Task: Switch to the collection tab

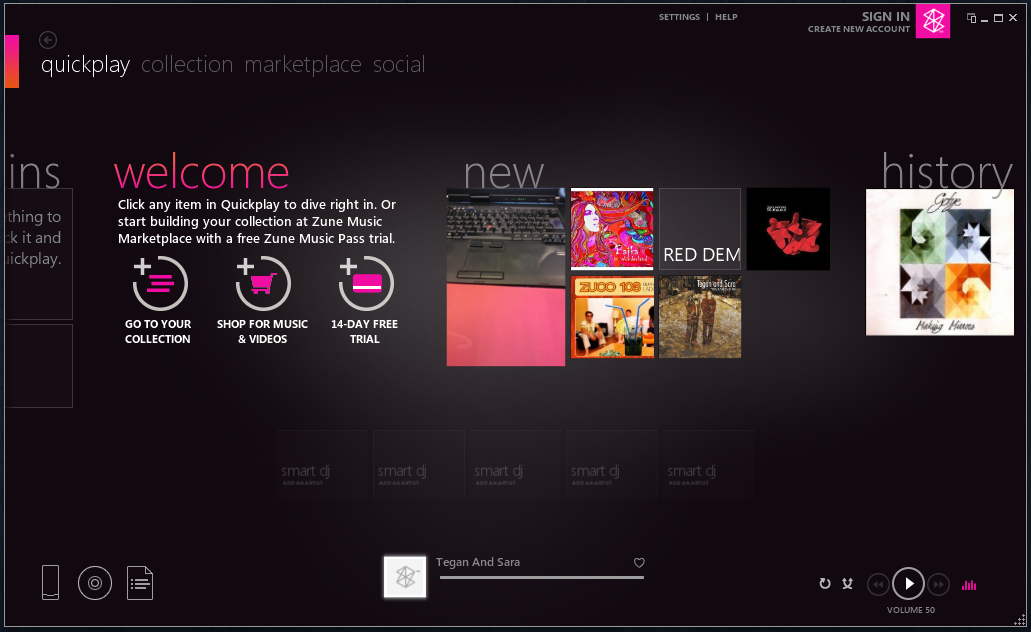Action: tap(187, 65)
